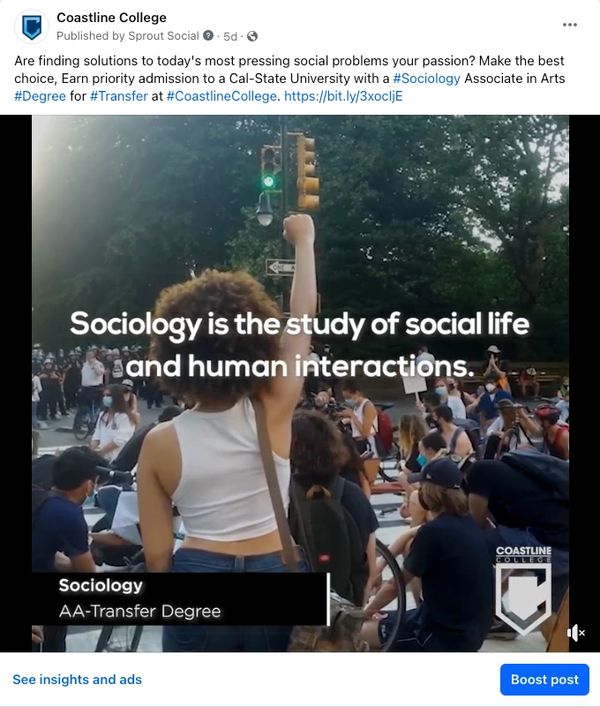Click See insights and ads
The width and height of the screenshot is (600, 707).
tap(77, 680)
